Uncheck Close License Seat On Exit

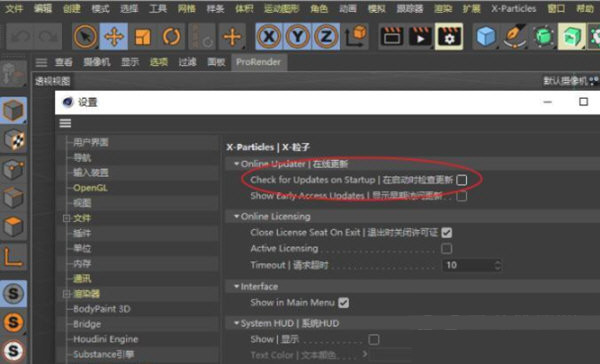[447, 232]
